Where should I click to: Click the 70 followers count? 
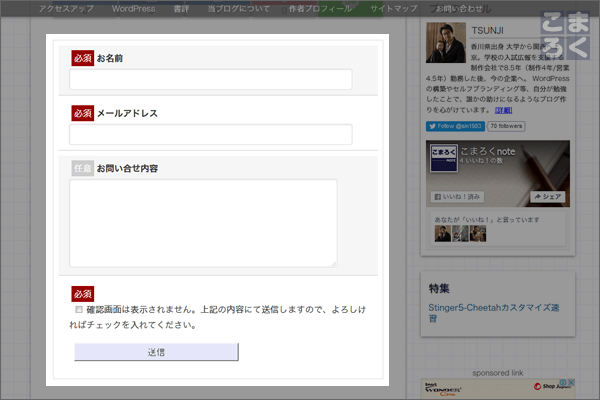(x=506, y=126)
